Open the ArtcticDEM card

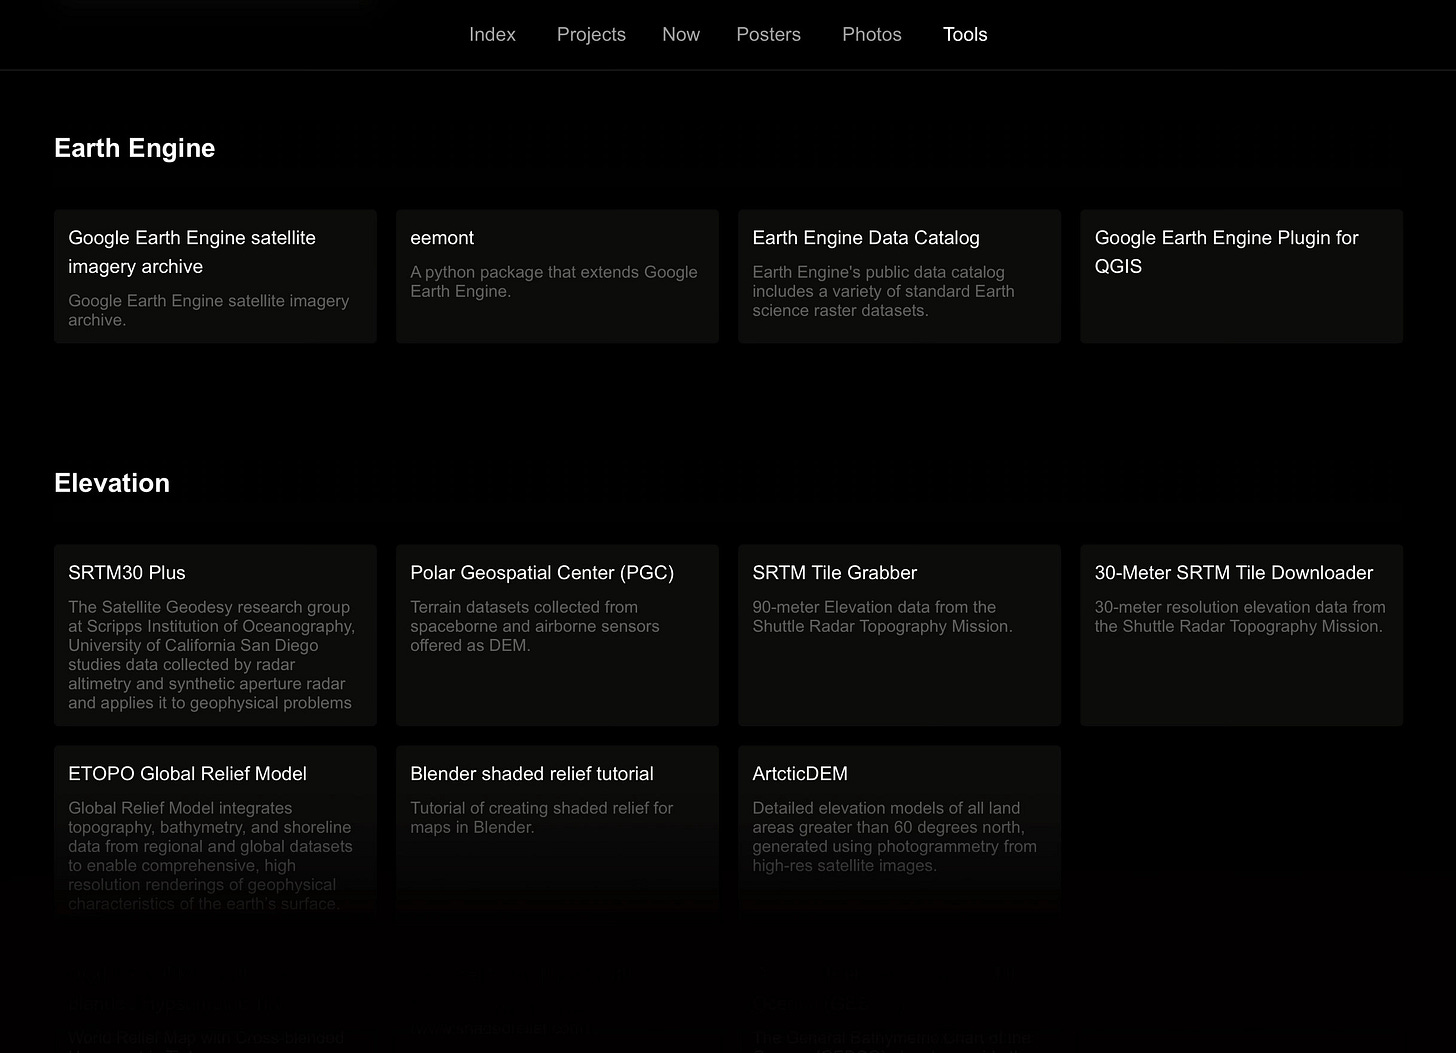click(x=899, y=830)
